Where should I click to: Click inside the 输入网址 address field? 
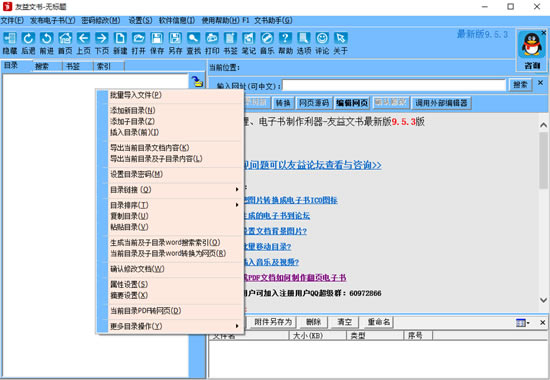[x=394, y=85]
